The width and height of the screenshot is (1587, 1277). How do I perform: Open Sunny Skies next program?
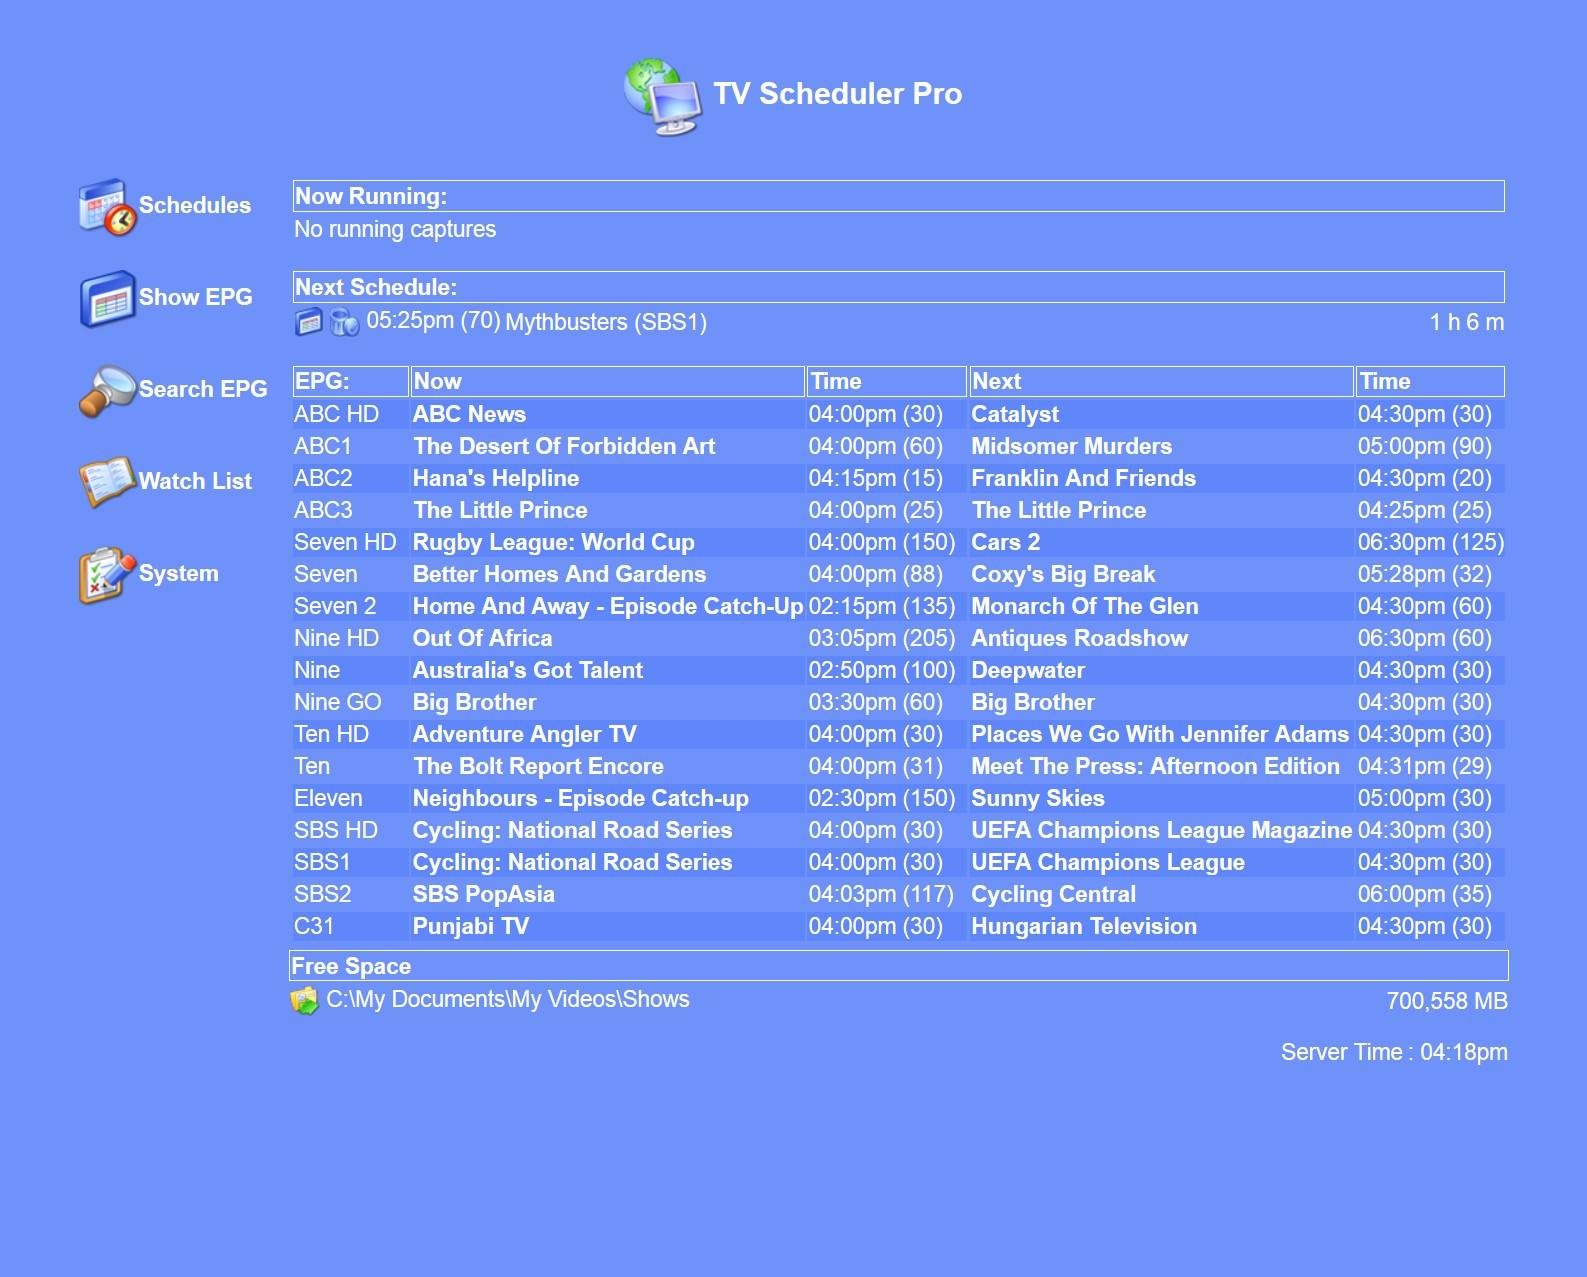1038,798
